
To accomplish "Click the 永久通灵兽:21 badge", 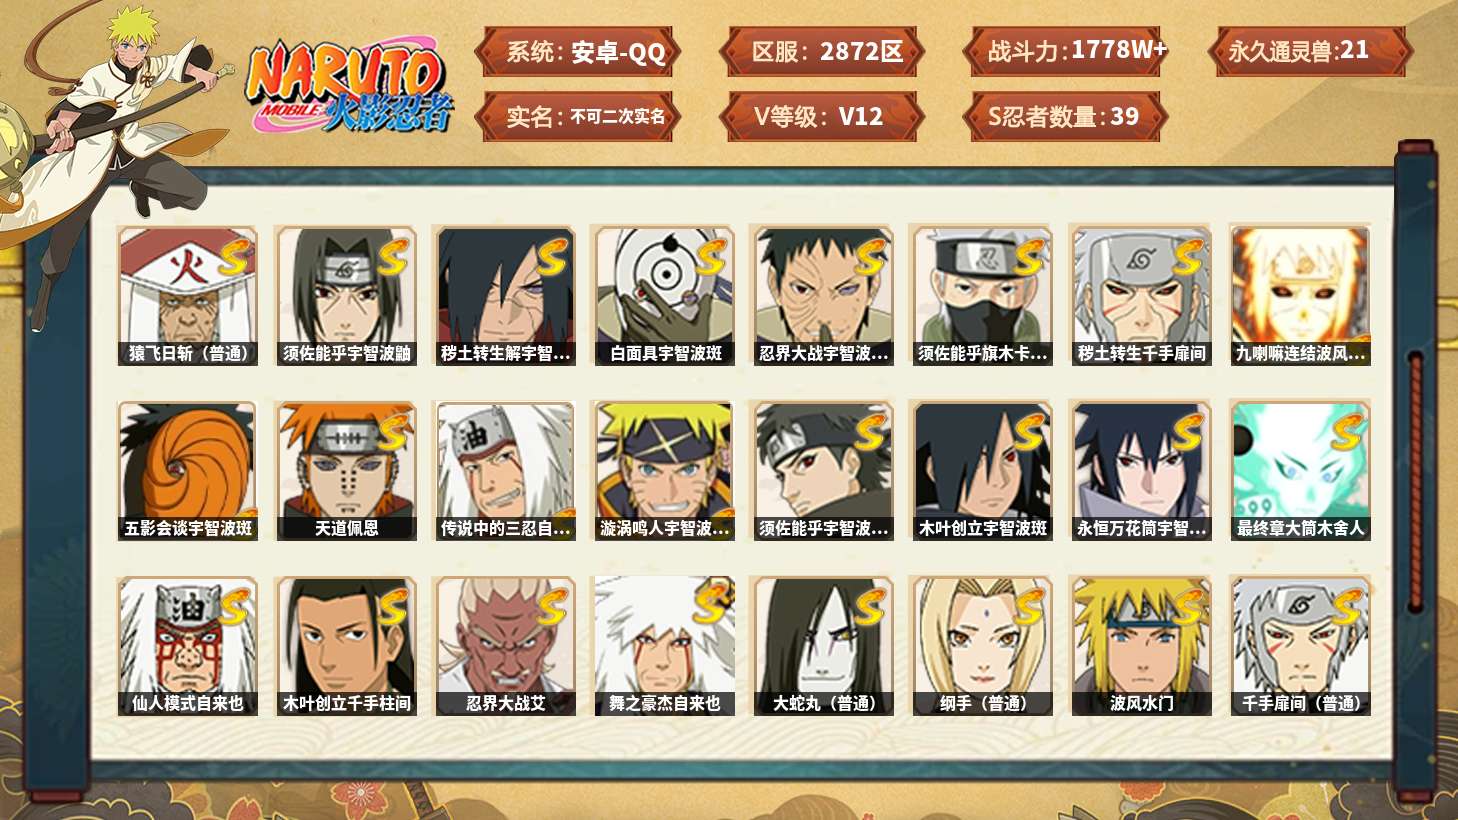I will pyautogui.click(x=1310, y=52).
